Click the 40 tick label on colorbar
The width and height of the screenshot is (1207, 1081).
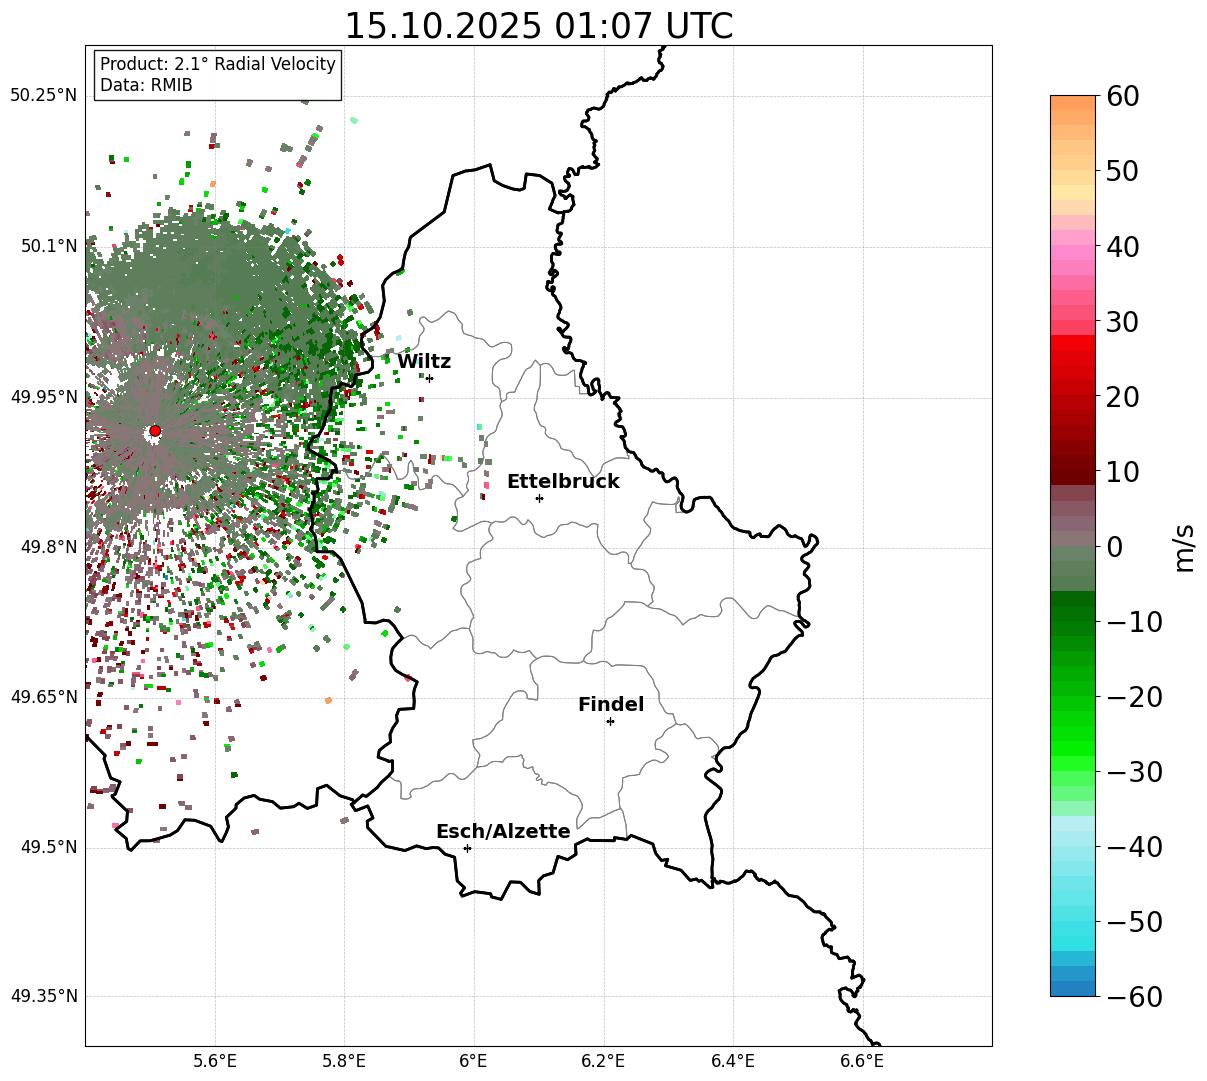click(x=1124, y=246)
